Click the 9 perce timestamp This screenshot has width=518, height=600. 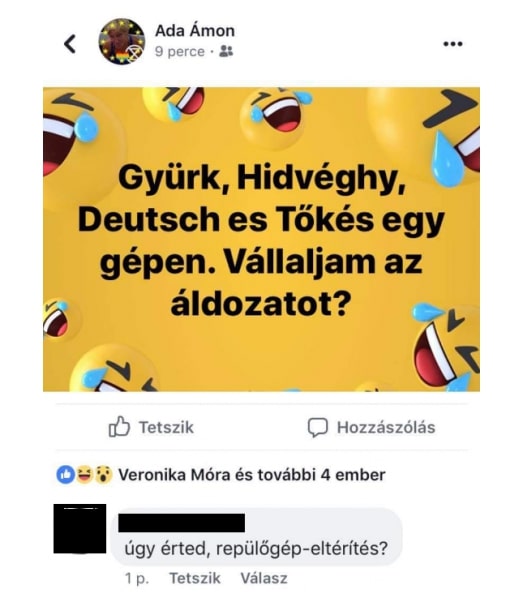coord(179,52)
